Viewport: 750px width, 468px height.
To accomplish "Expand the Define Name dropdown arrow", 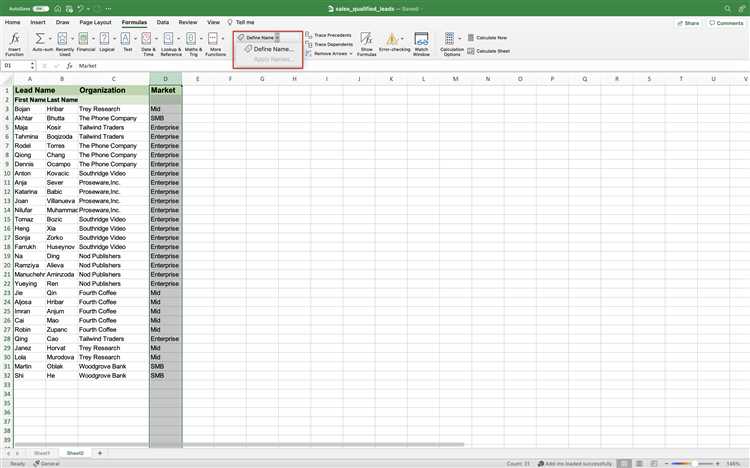I will point(277,37).
